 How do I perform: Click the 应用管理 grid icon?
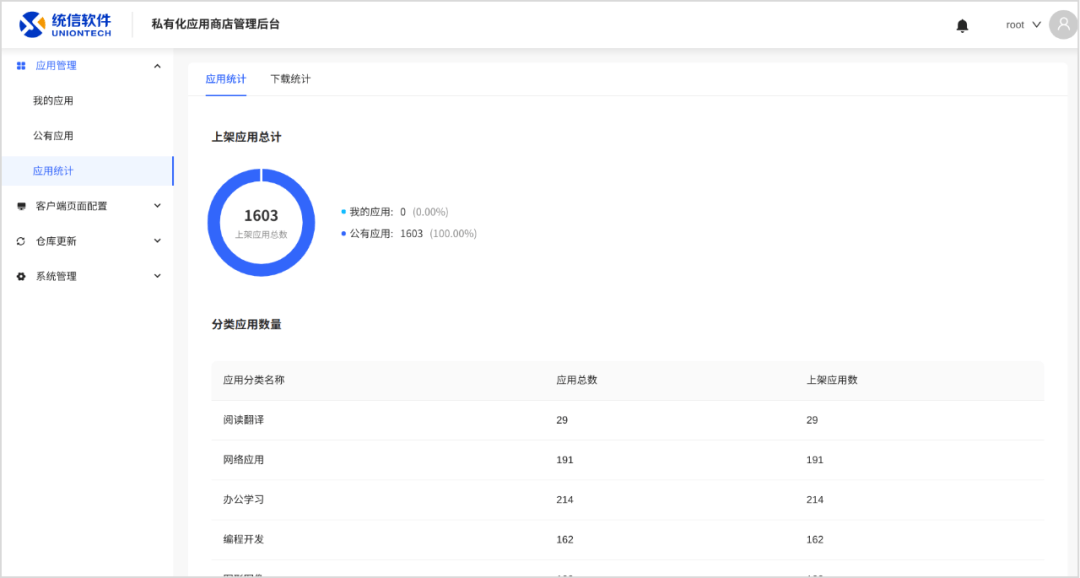tap(21, 66)
